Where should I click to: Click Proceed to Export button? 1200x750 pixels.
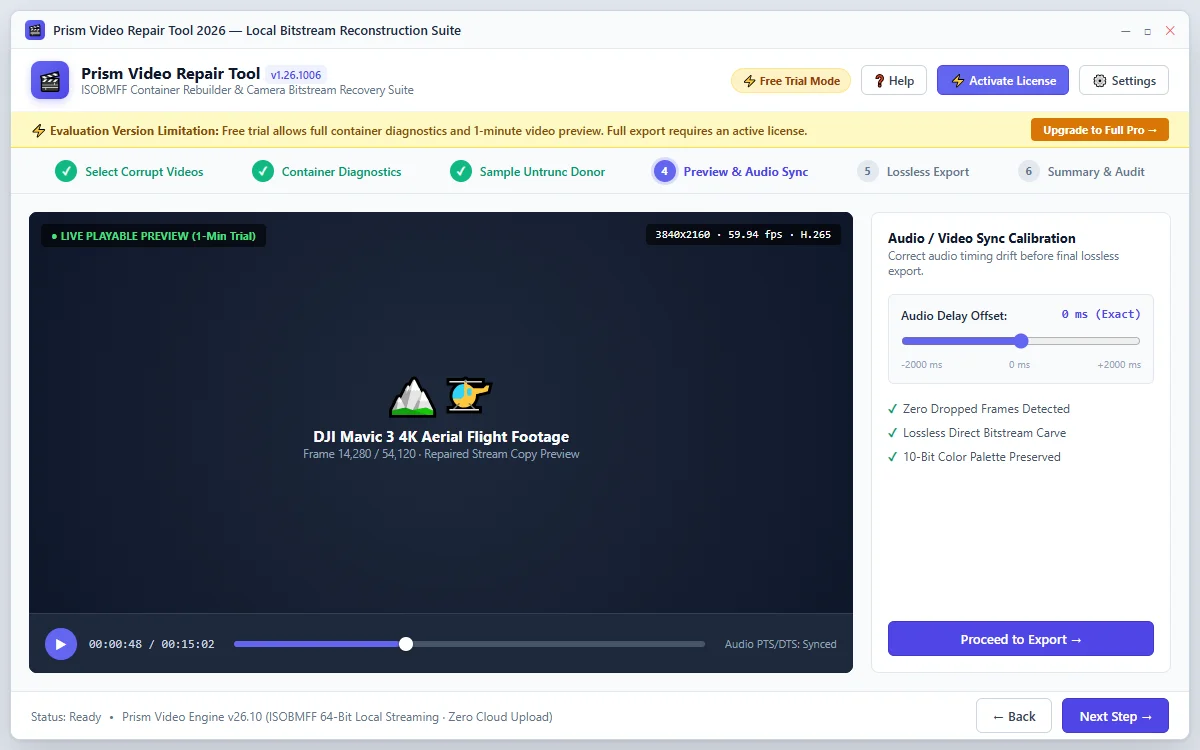click(x=1021, y=639)
